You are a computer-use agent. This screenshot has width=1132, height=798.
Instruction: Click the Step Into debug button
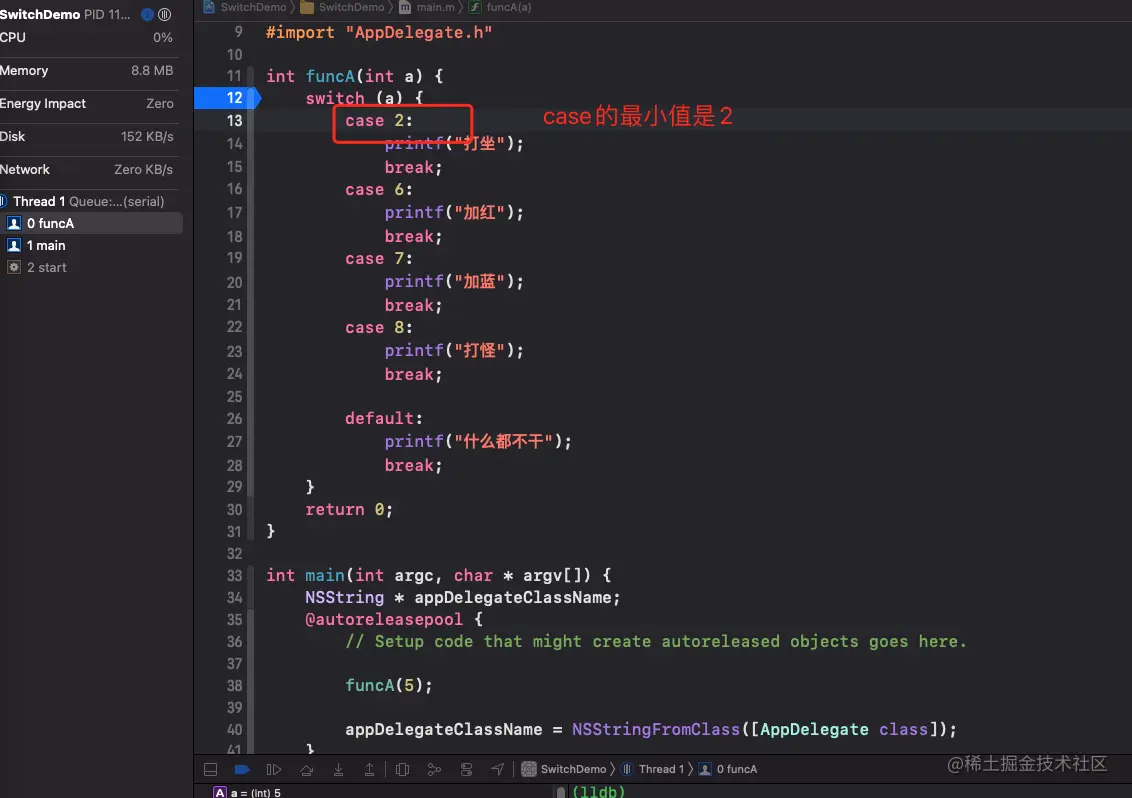point(338,769)
